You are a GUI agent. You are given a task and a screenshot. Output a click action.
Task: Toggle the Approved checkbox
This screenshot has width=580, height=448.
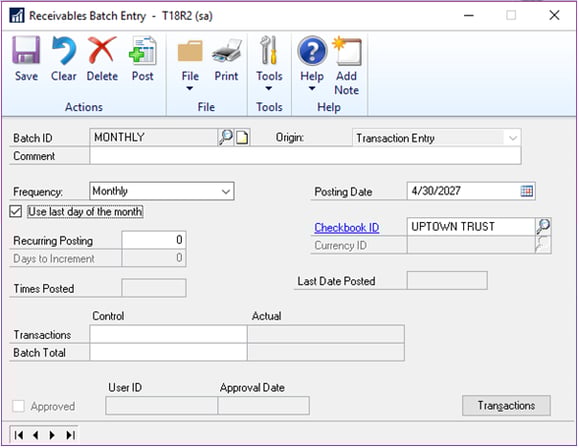(18, 406)
